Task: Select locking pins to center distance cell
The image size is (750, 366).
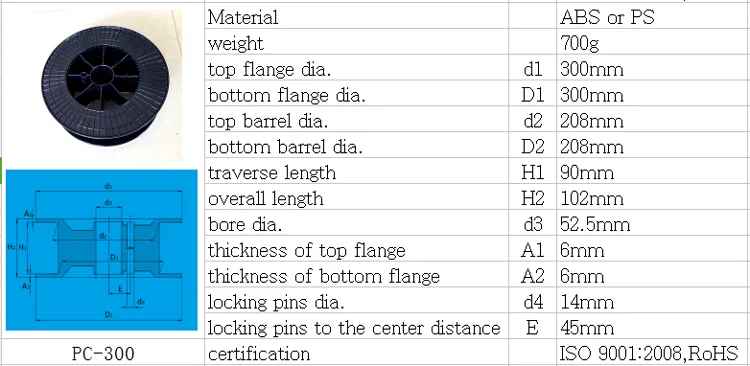Action: click(357, 328)
